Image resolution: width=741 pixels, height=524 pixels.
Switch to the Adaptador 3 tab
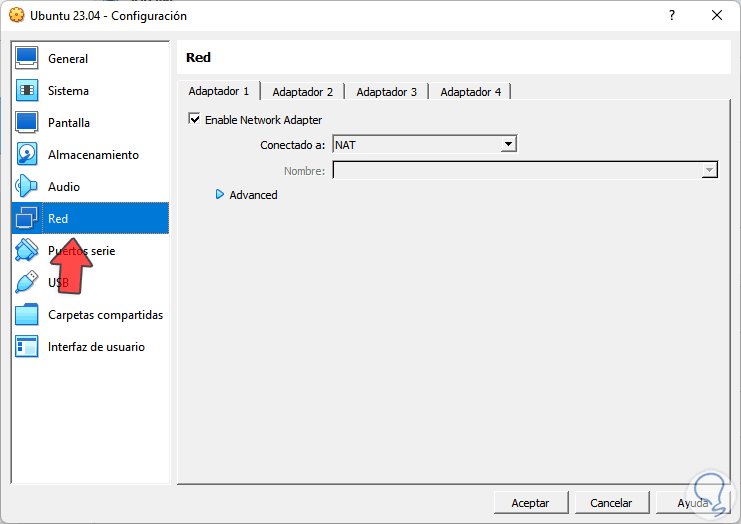[386, 92]
